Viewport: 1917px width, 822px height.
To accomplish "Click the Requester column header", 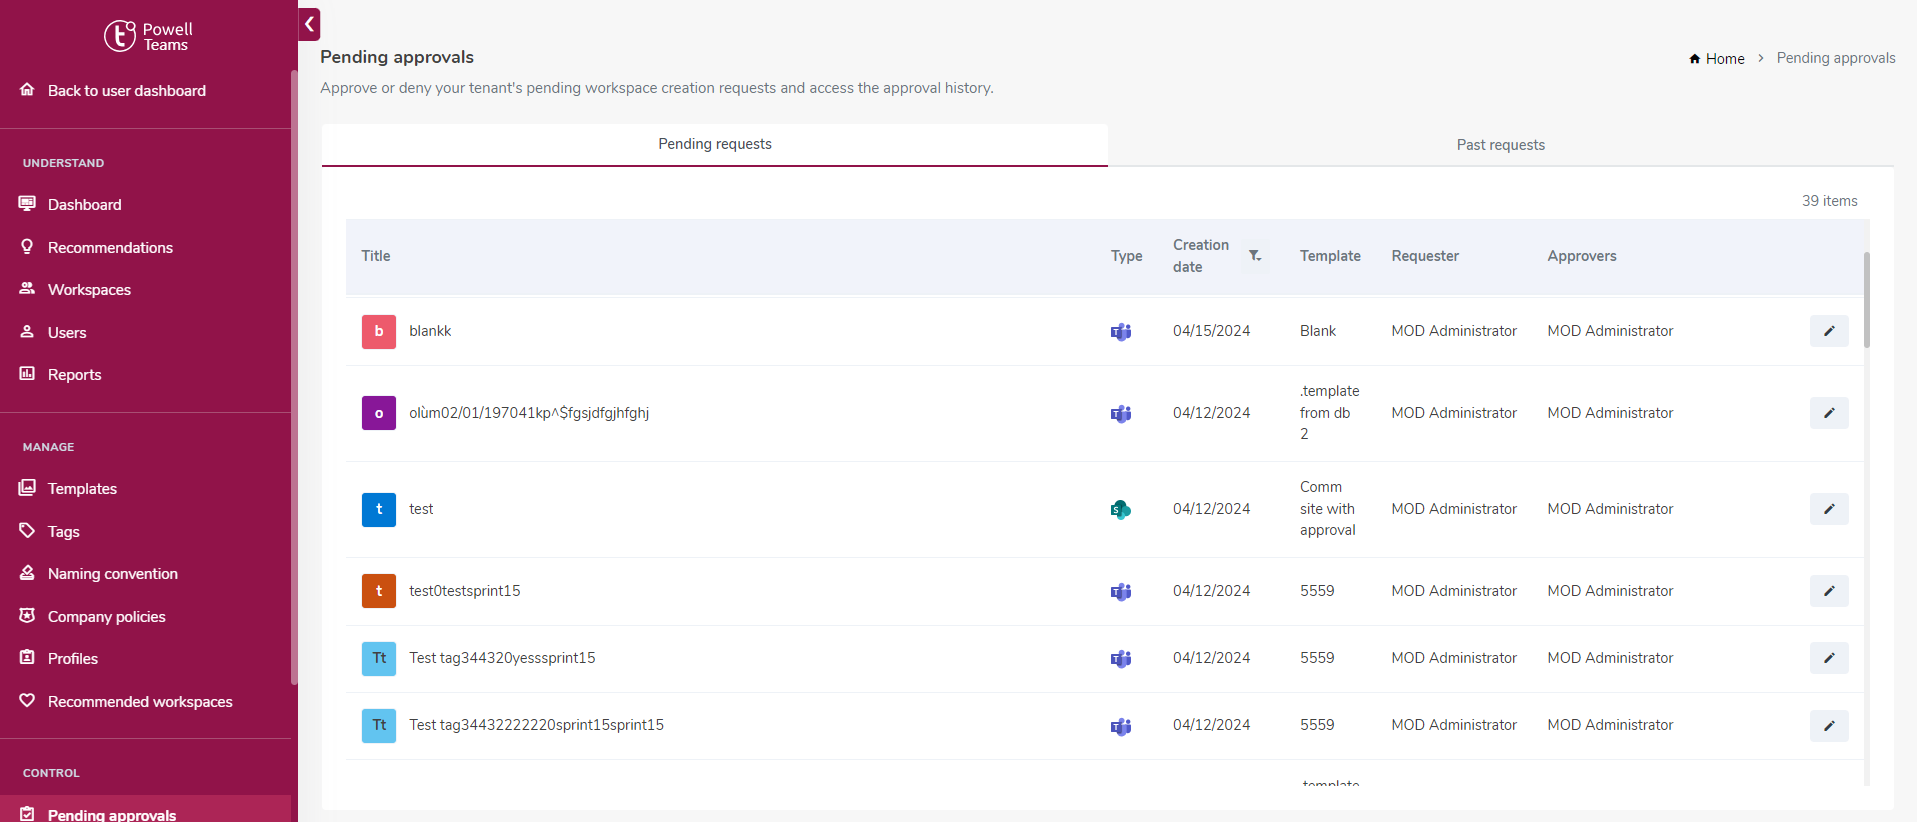I will (1425, 256).
